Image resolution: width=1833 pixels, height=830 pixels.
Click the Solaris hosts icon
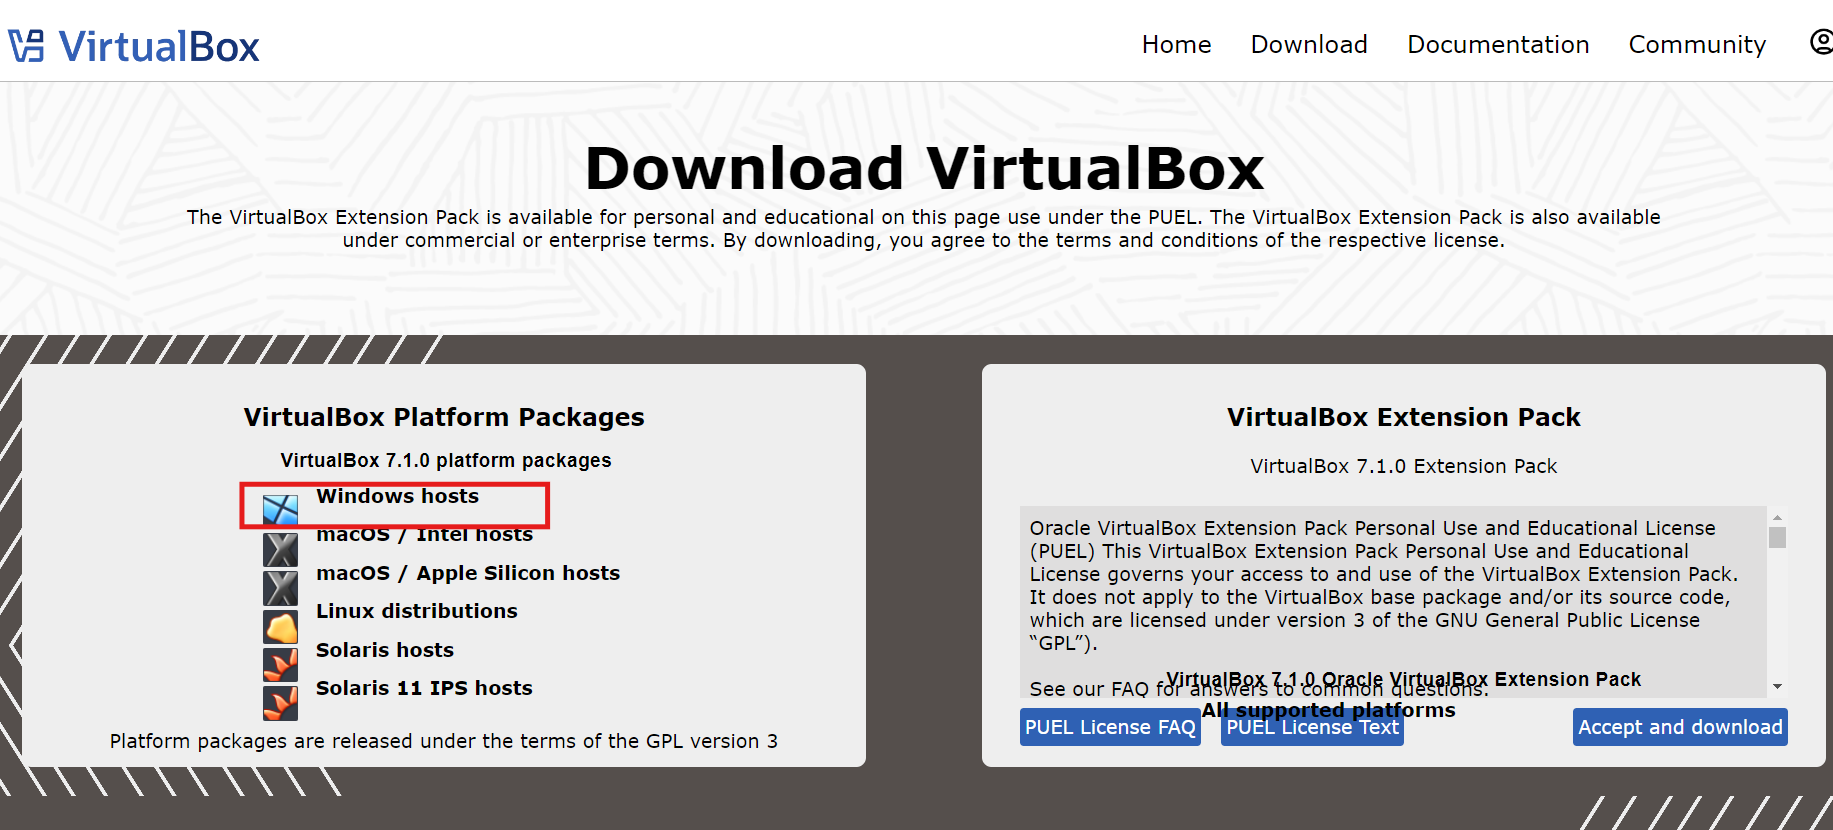pyautogui.click(x=280, y=665)
